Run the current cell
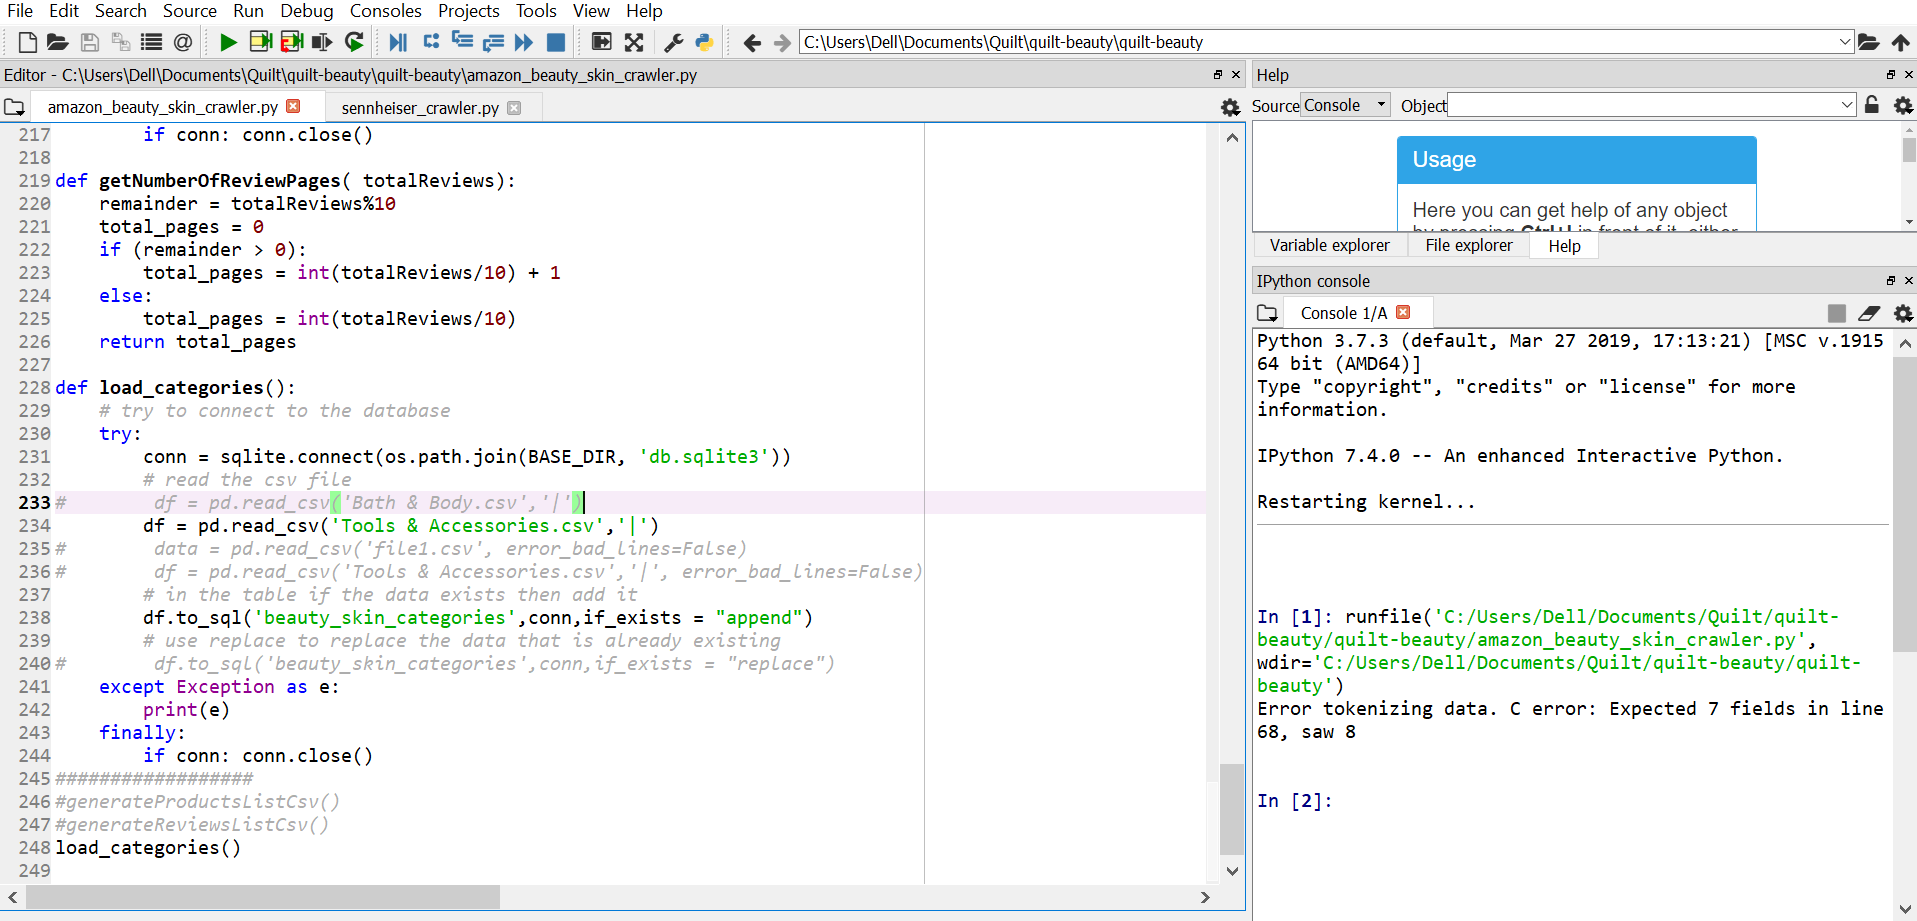This screenshot has height=921, width=1917. click(x=260, y=42)
